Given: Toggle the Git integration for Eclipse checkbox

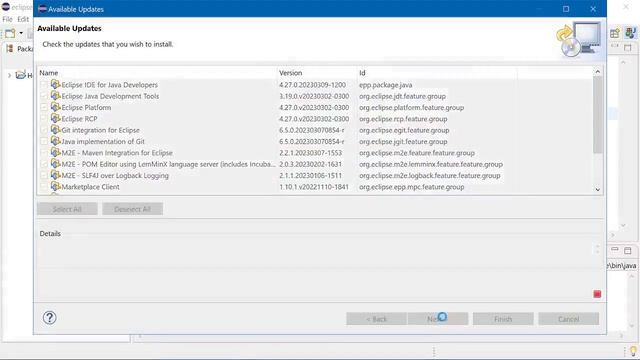Looking at the screenshot, I should click(x=44, y=130).
